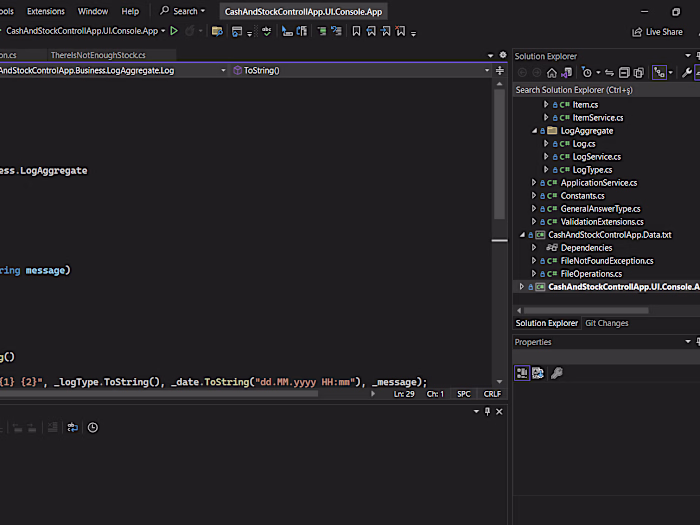The height and width of the screenshot is (525, 700).
Task: Click Sync with Active Document arrows icon
Action: [609, 73]
